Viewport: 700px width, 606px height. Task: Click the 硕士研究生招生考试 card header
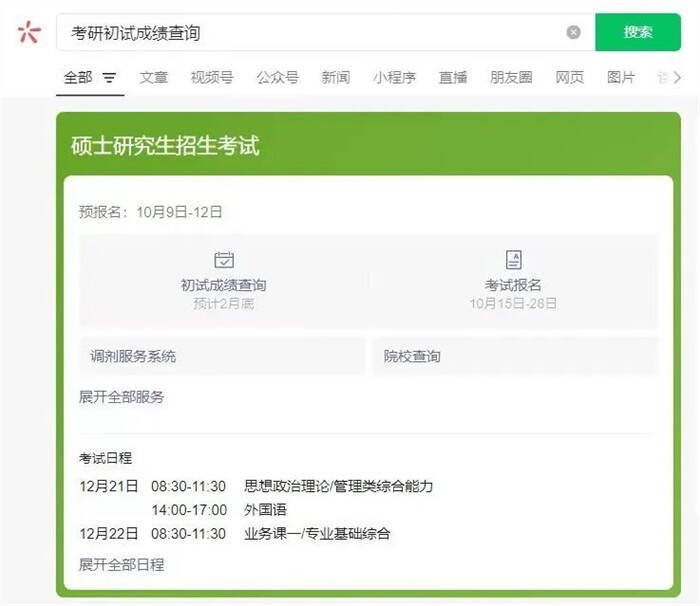(165, 146)
